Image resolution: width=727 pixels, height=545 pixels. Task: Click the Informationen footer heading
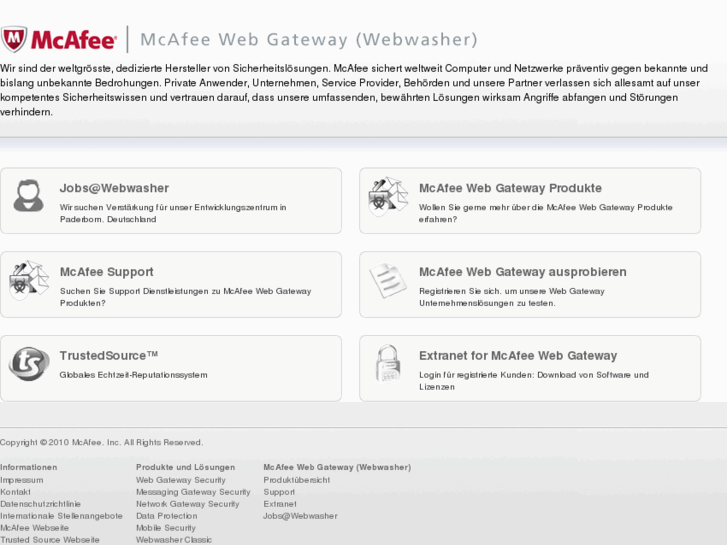click(29, 467)
